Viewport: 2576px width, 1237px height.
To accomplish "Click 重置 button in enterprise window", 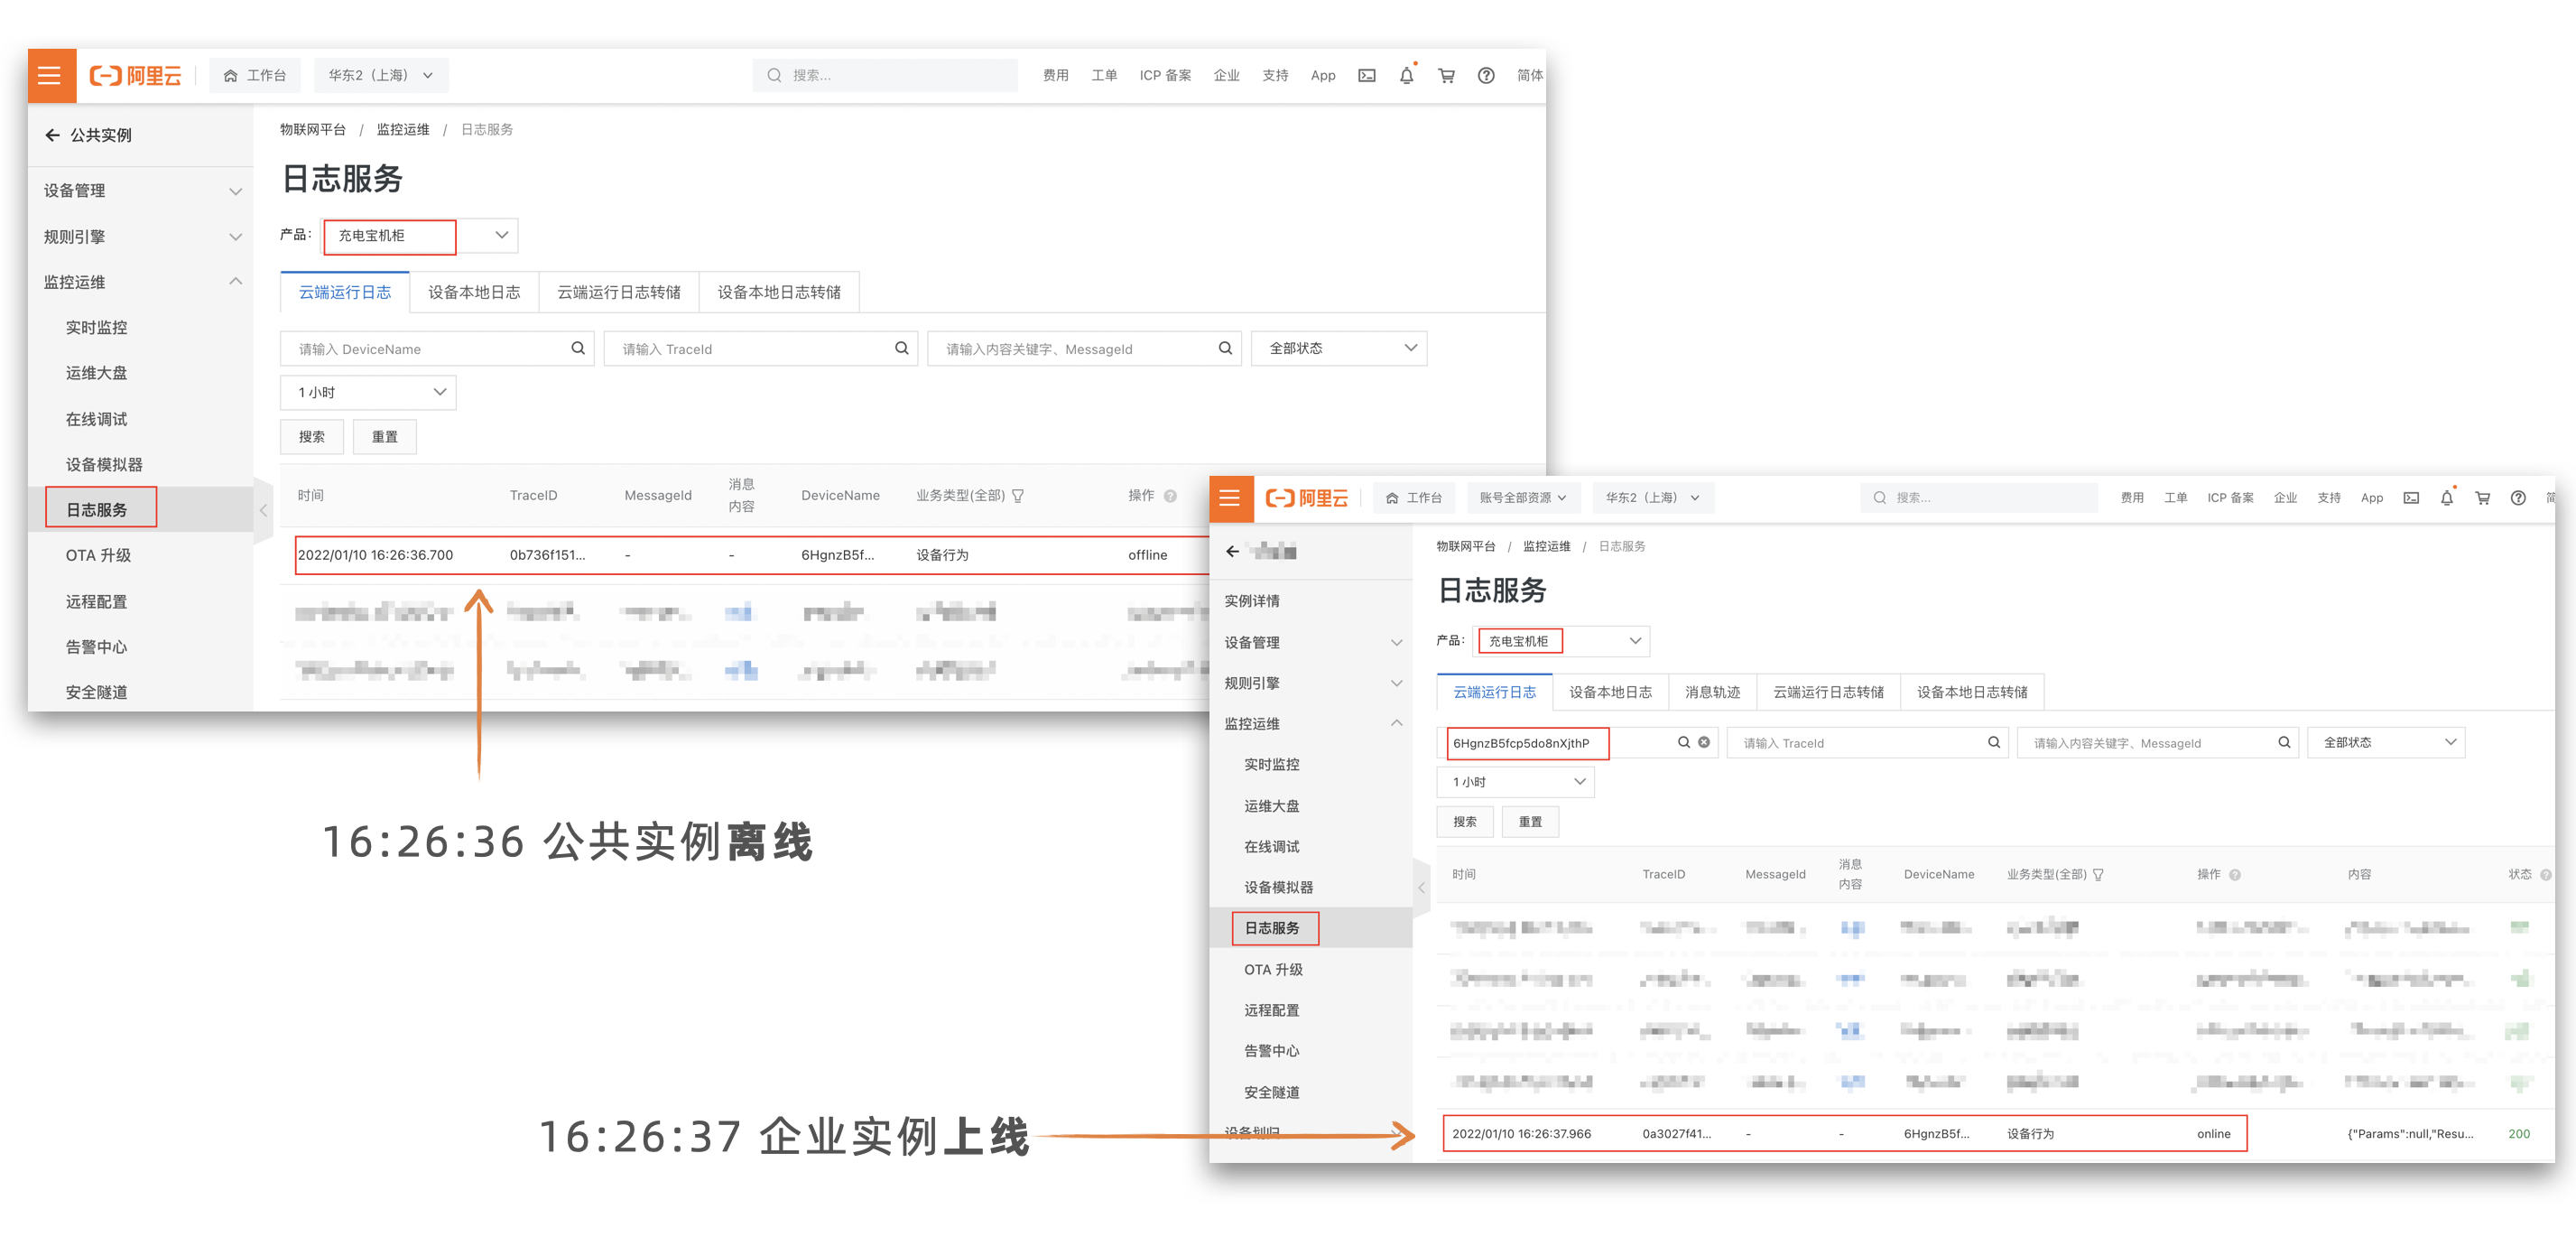I will pyautogui.click(x=1530, y=821).
